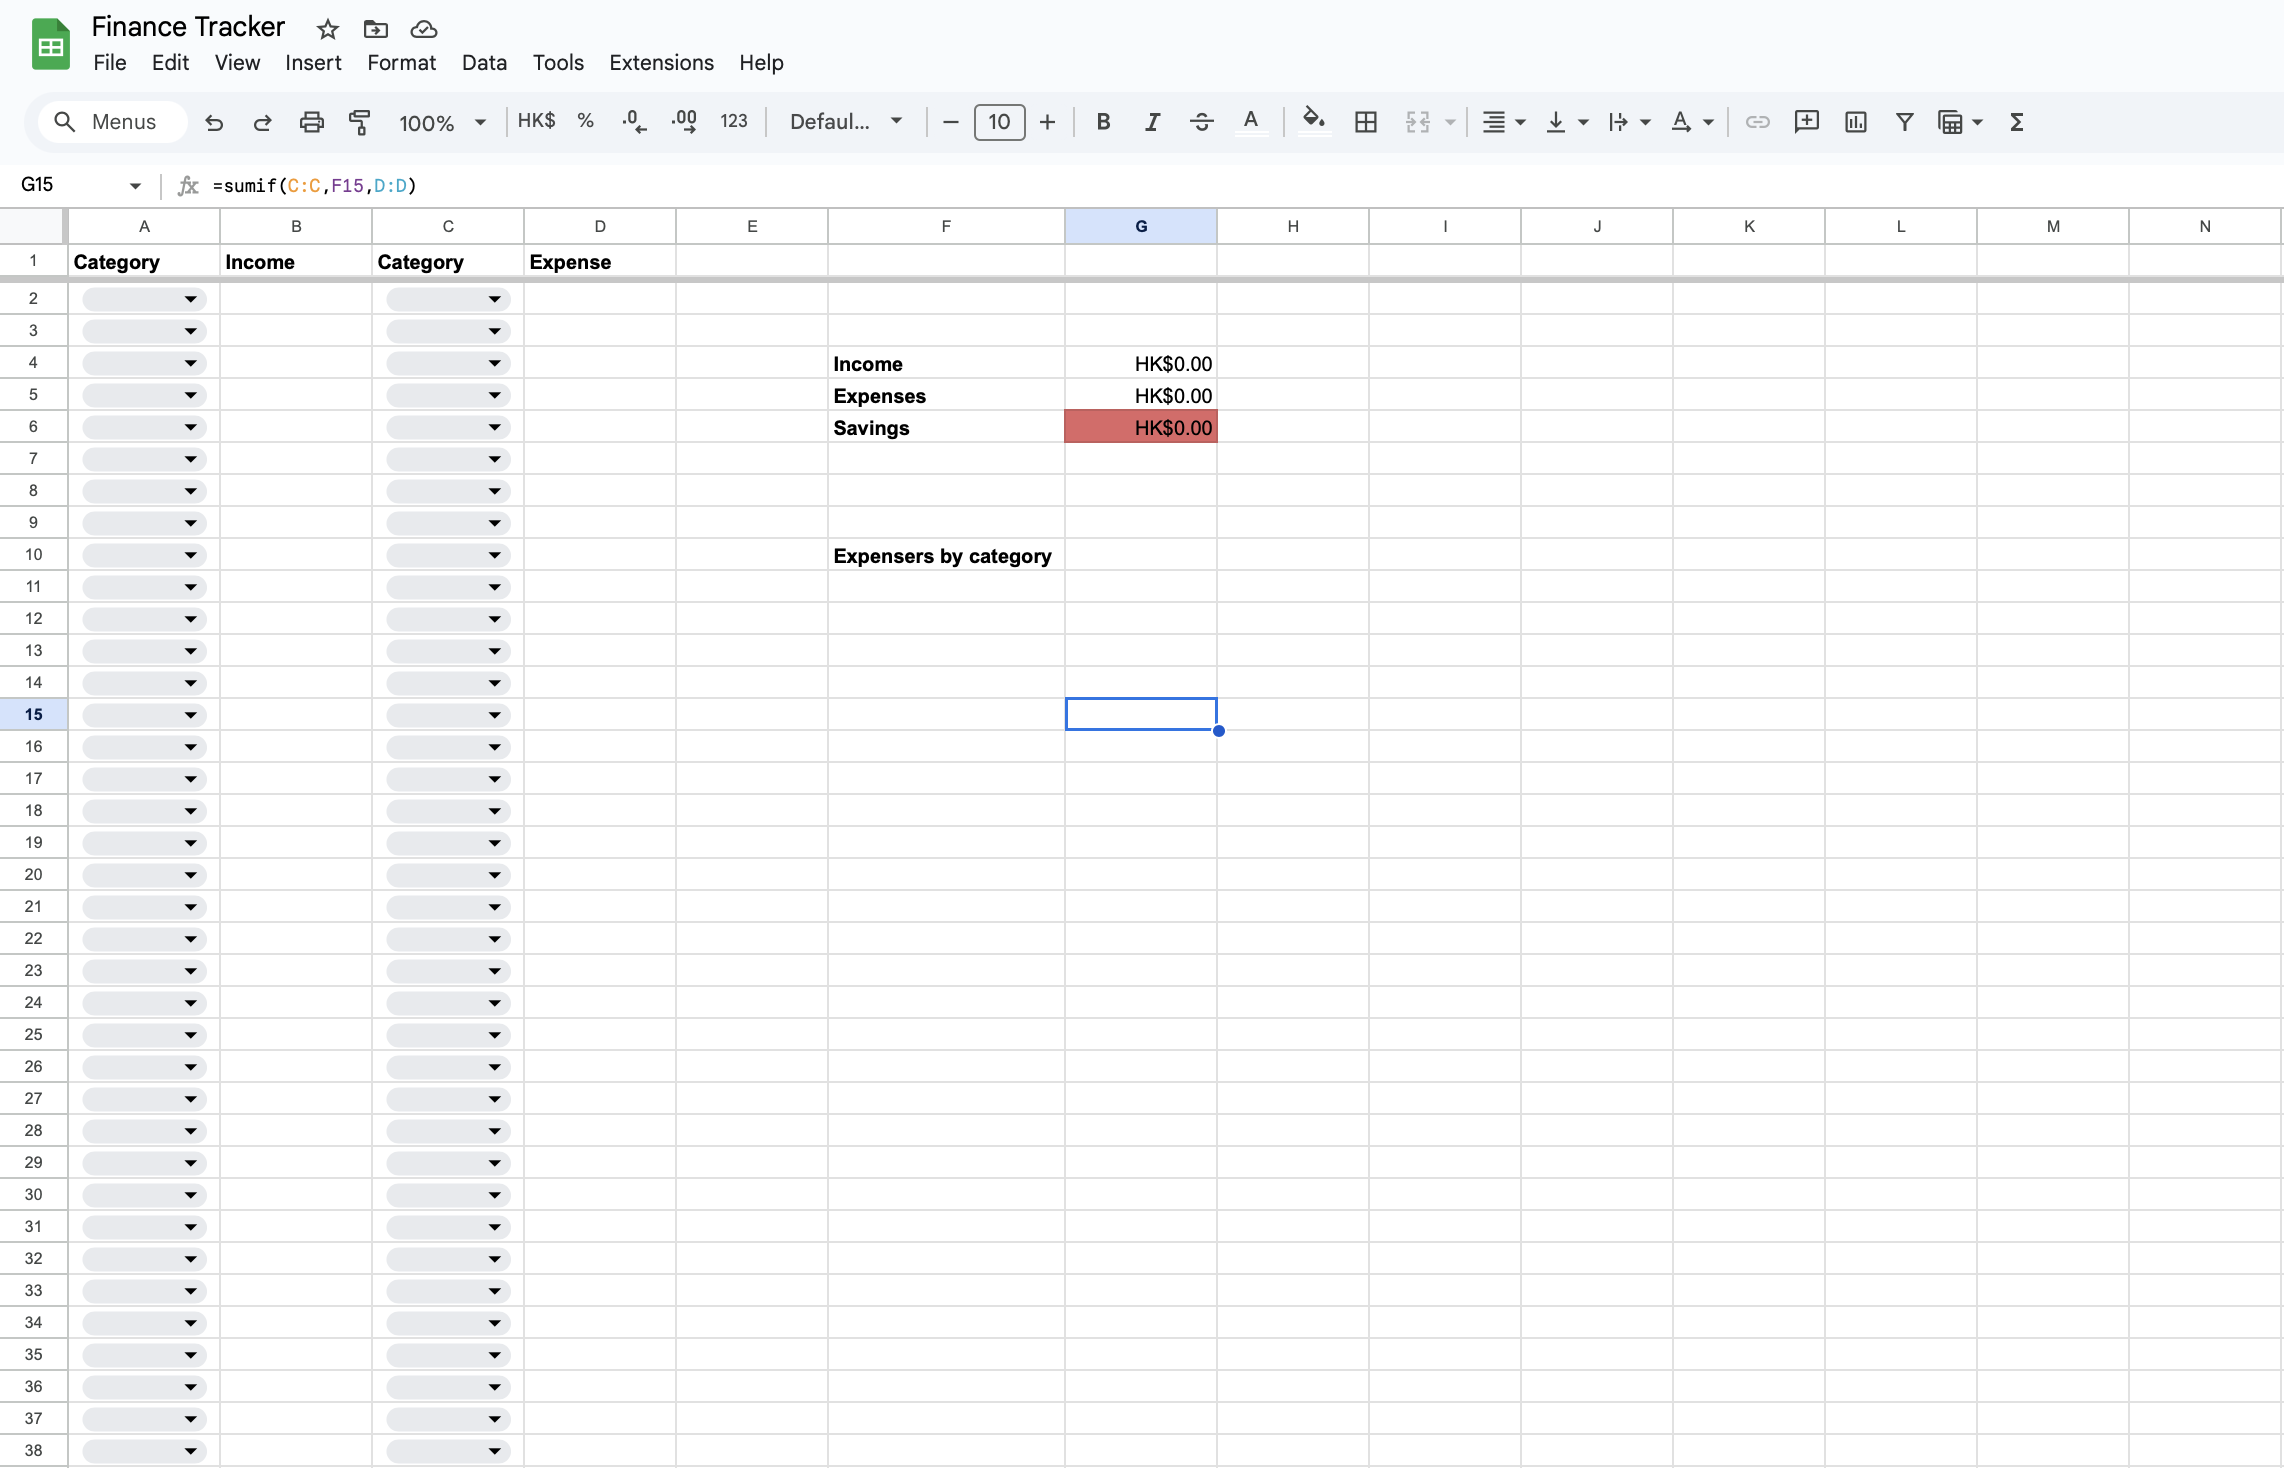Select column G header
The image size is (2284, 1468).
(x=1141, y=226)
